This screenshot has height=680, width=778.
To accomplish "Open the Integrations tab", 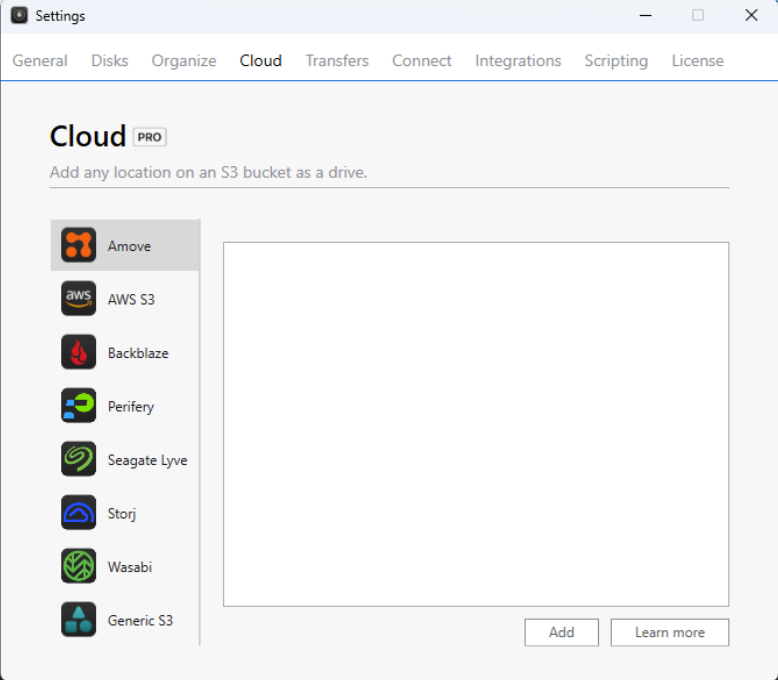I will pos(518,61).
